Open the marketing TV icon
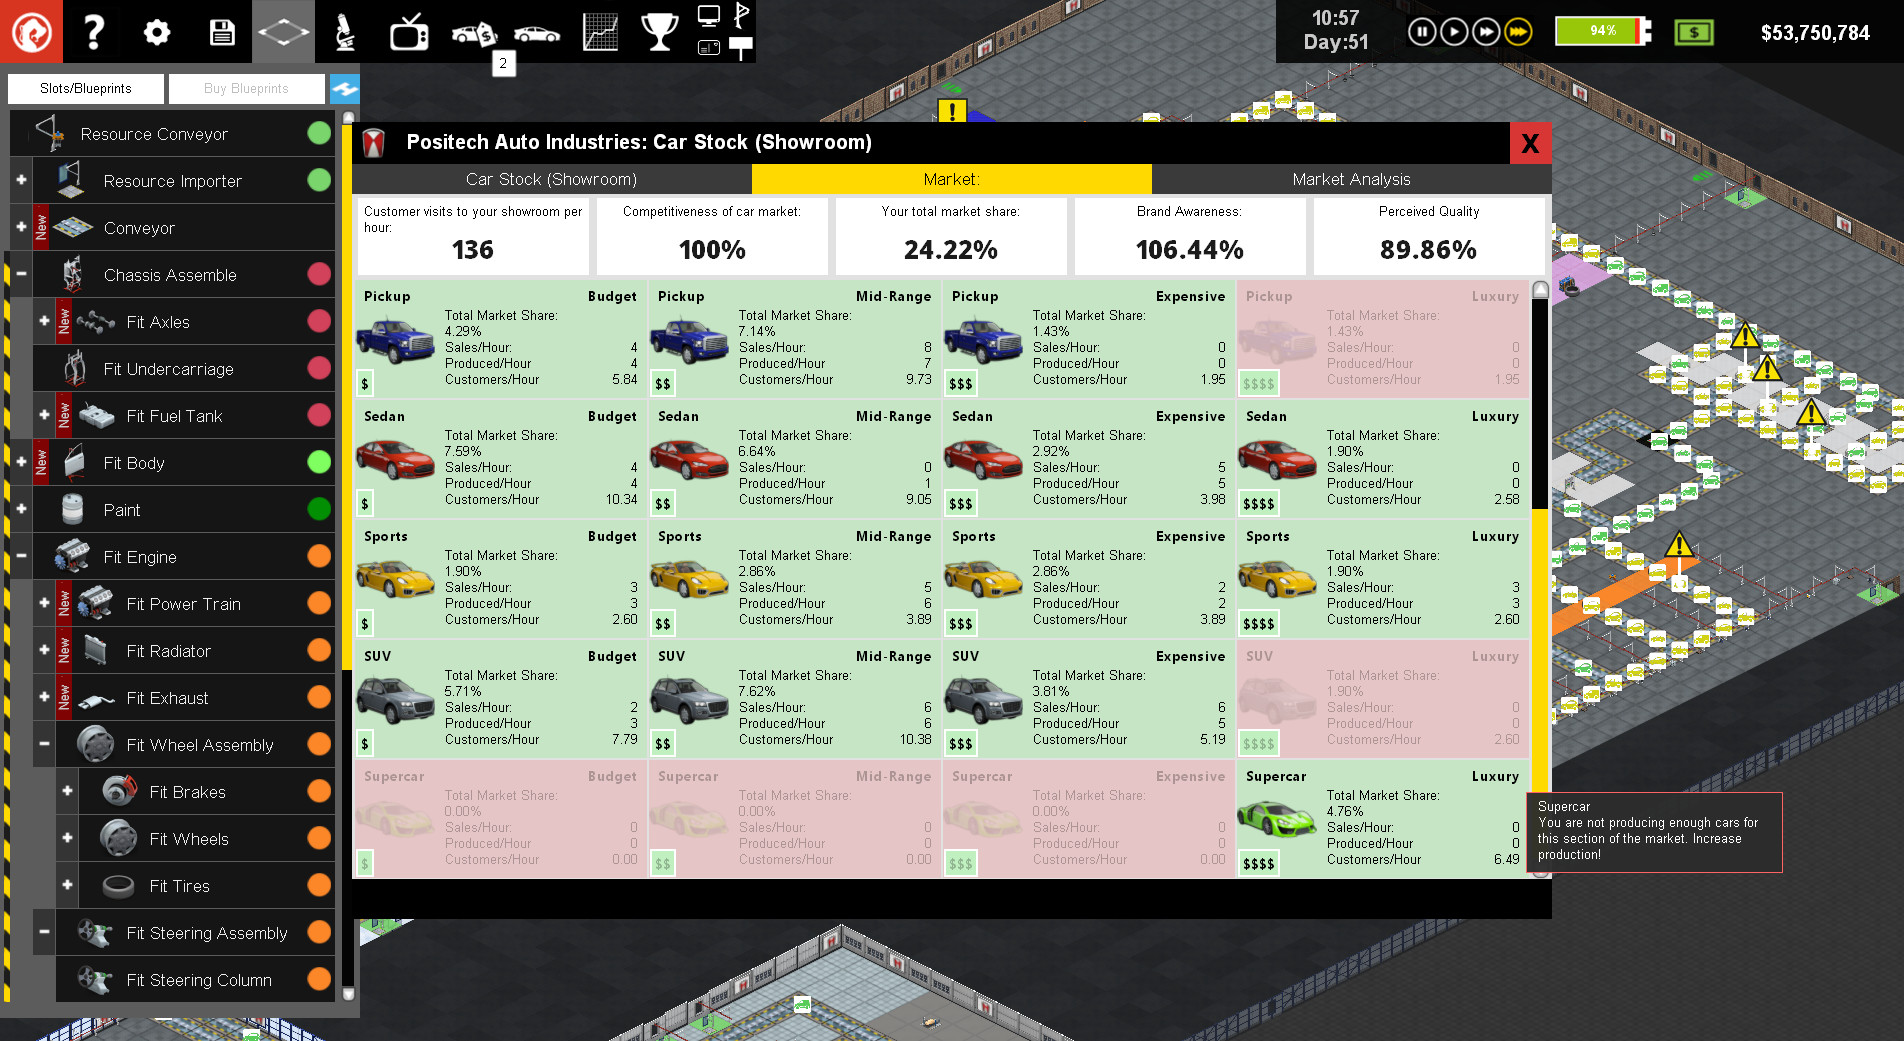This screenshot has height=1041, width=1904. click(x=410, y=30)
